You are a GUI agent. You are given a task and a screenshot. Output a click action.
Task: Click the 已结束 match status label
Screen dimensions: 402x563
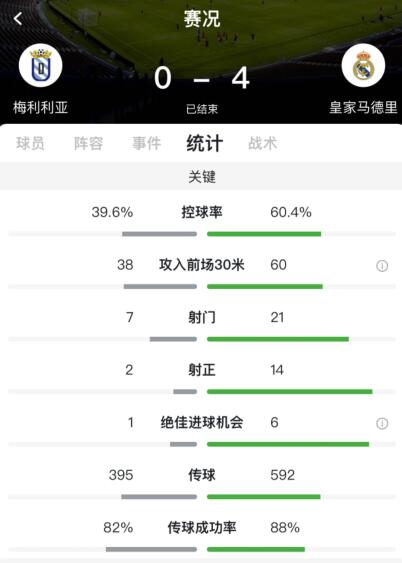(202, 109)
